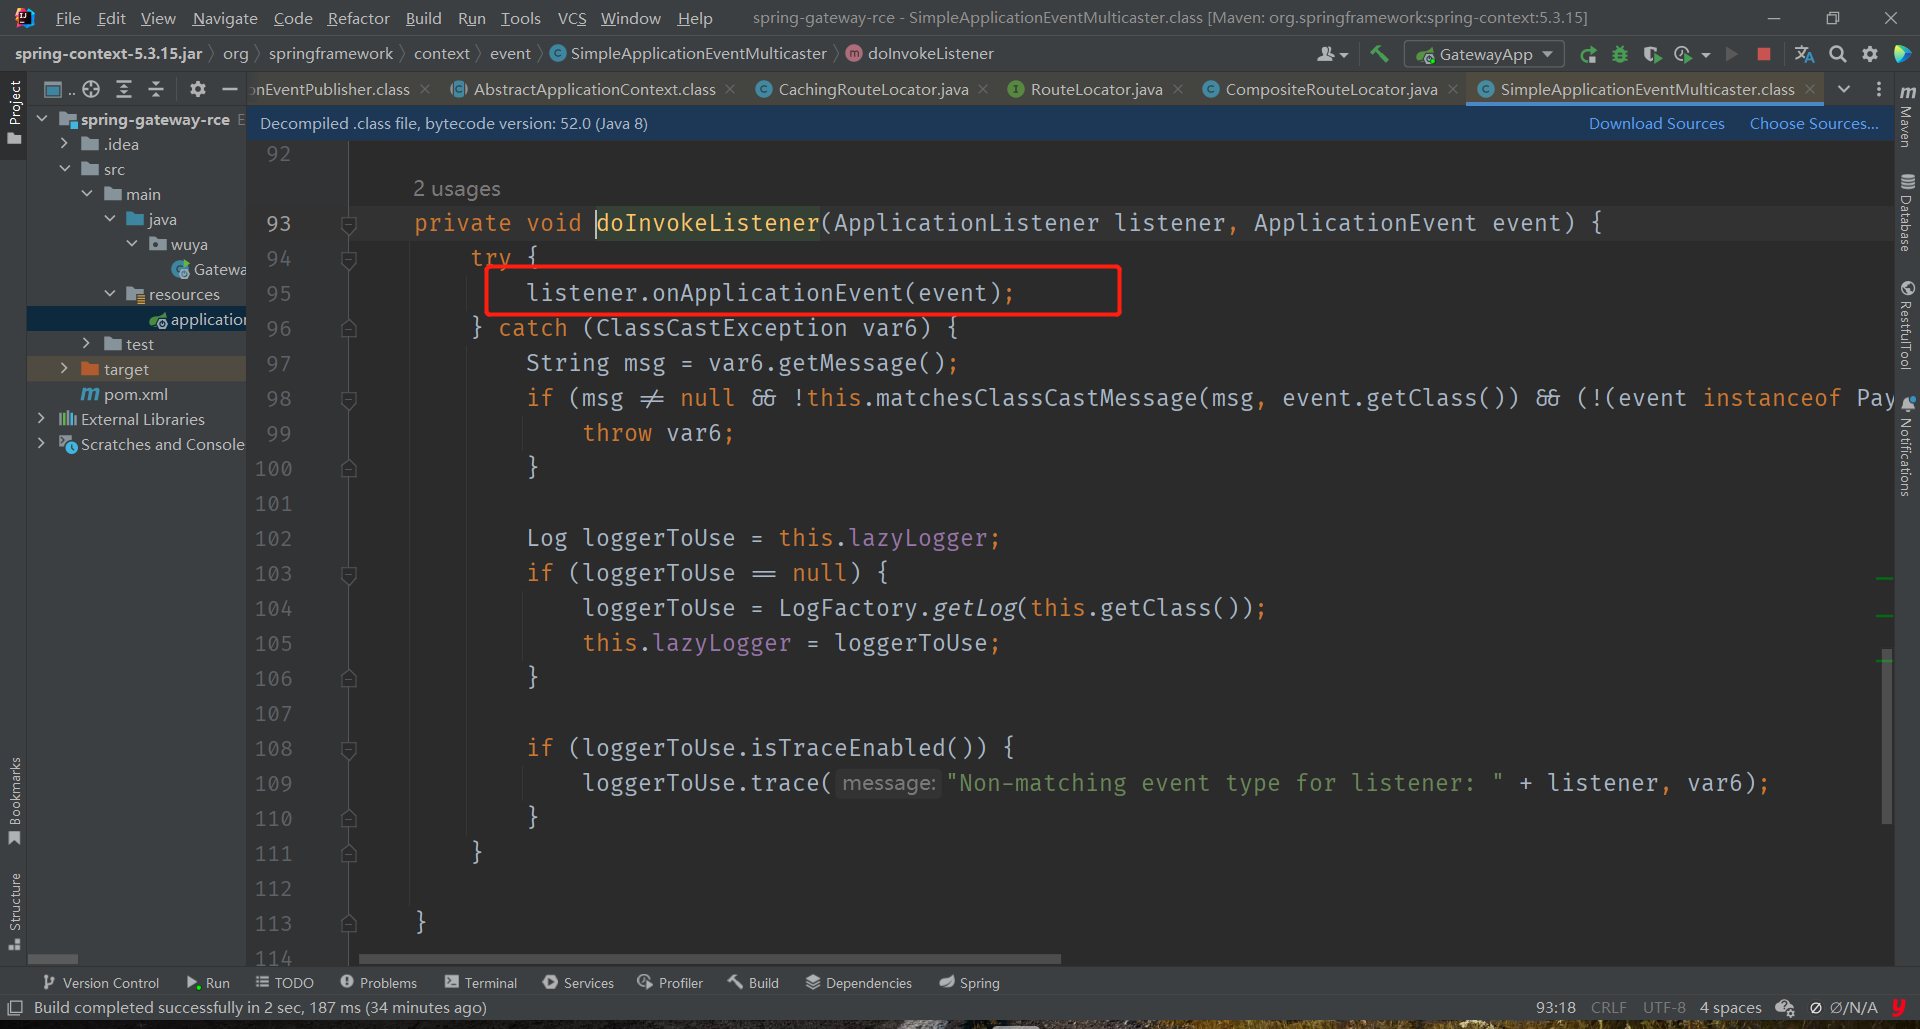The width and height of the screenshot is (1920, 1029).
Task: Open the Database side tool window
Action: coord(1907,212)
